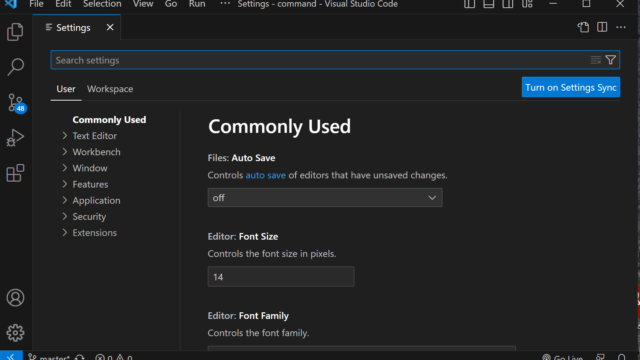Click the Font Size input showing 14
This screenshot has width=640, height=360.
click(281, 277)
